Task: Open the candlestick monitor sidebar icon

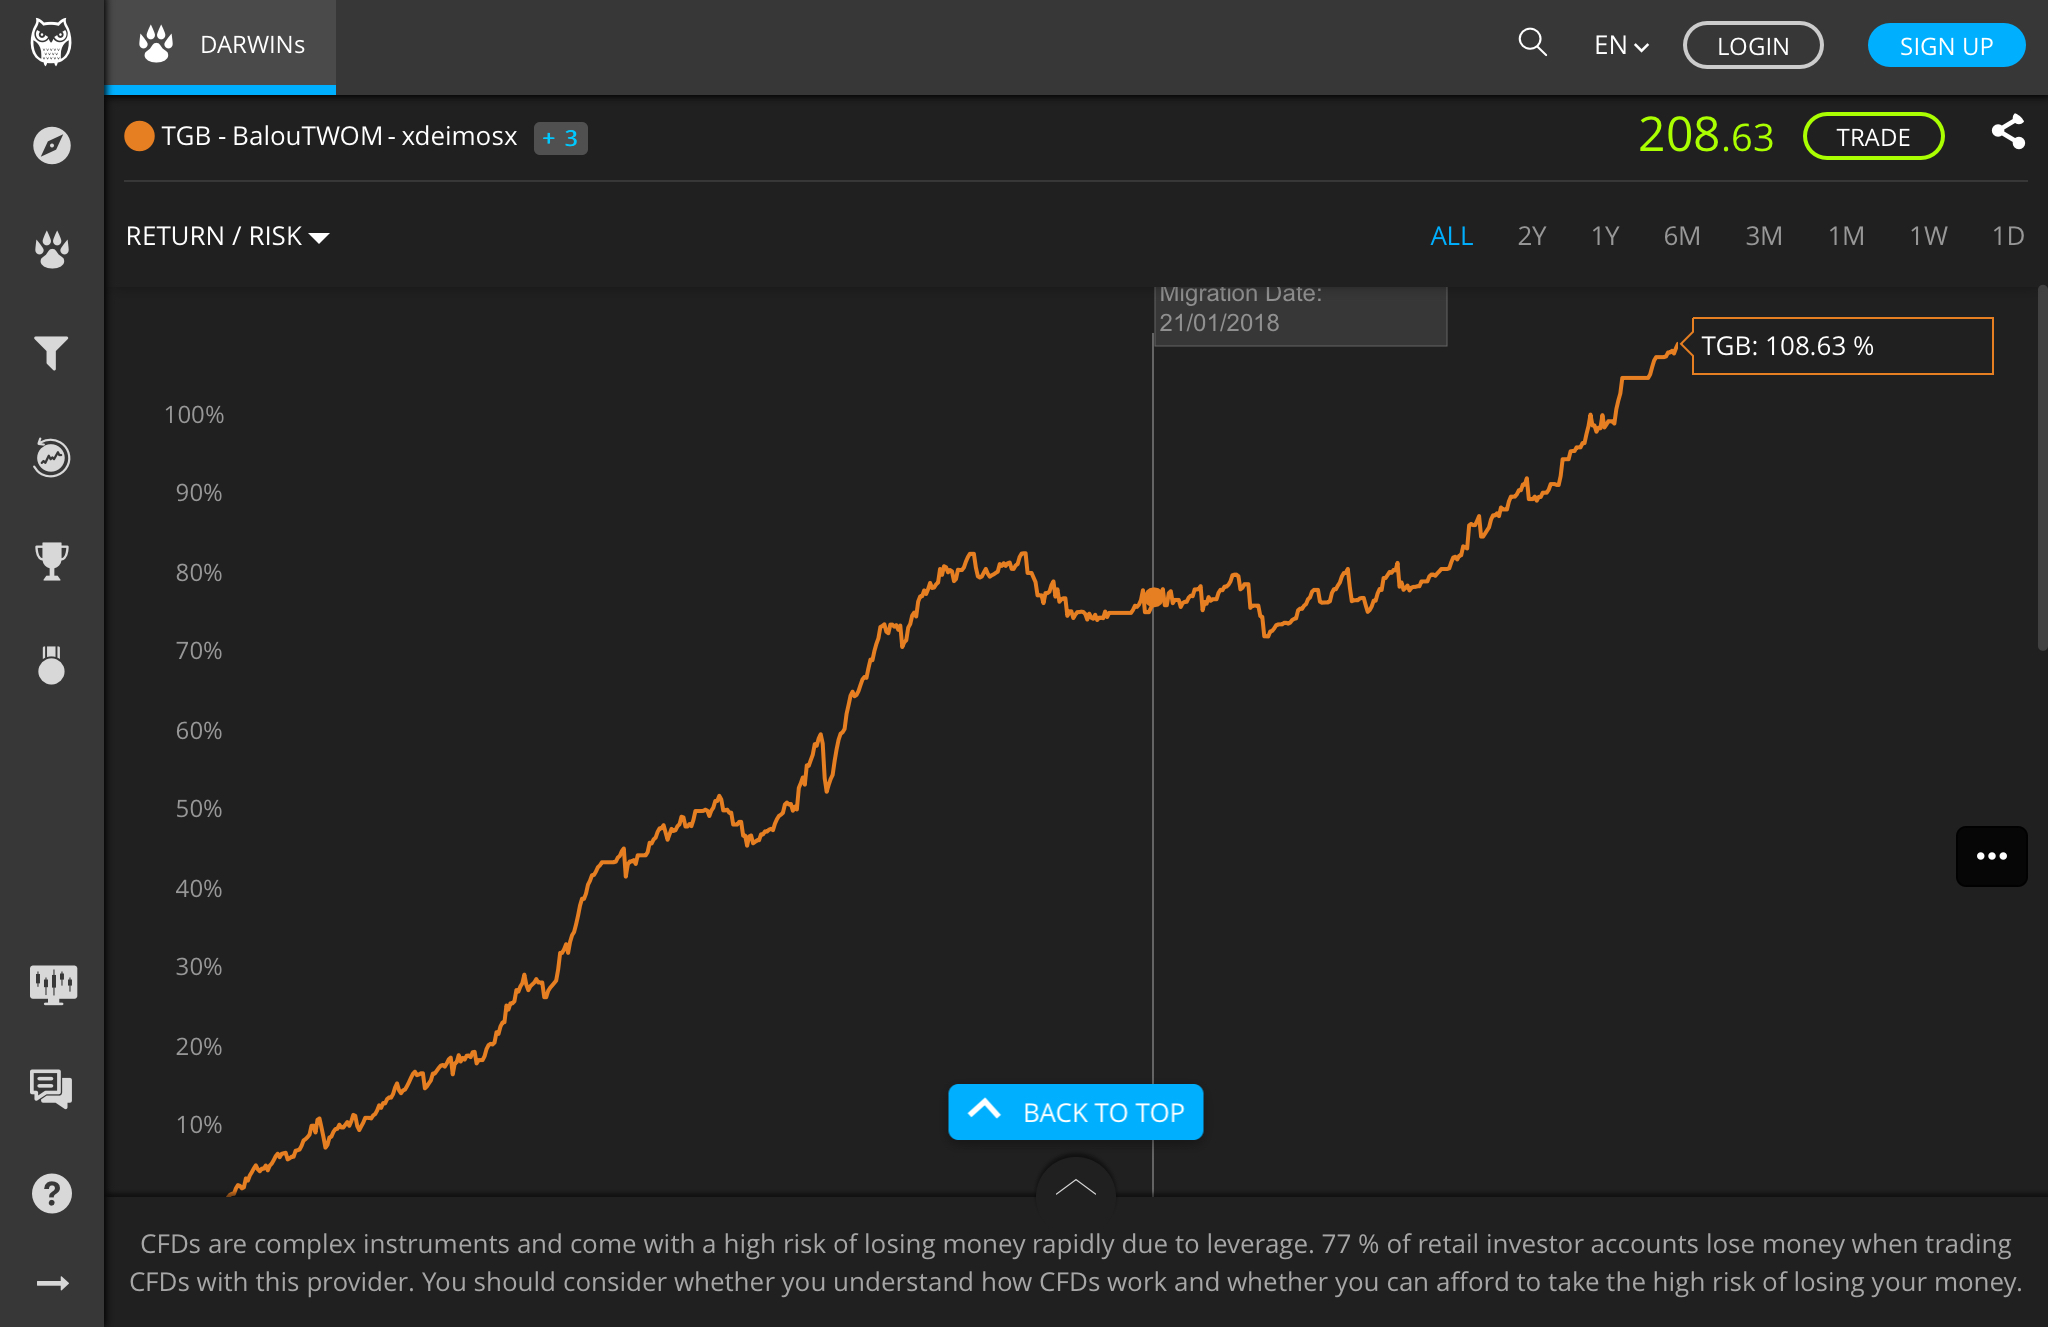Action: pyautogui.click(x=53, y=984)
